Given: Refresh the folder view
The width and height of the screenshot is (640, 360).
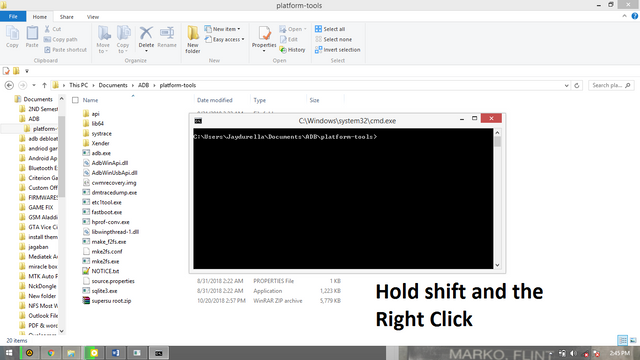Looking at the screenshot, I should point(577,85).
